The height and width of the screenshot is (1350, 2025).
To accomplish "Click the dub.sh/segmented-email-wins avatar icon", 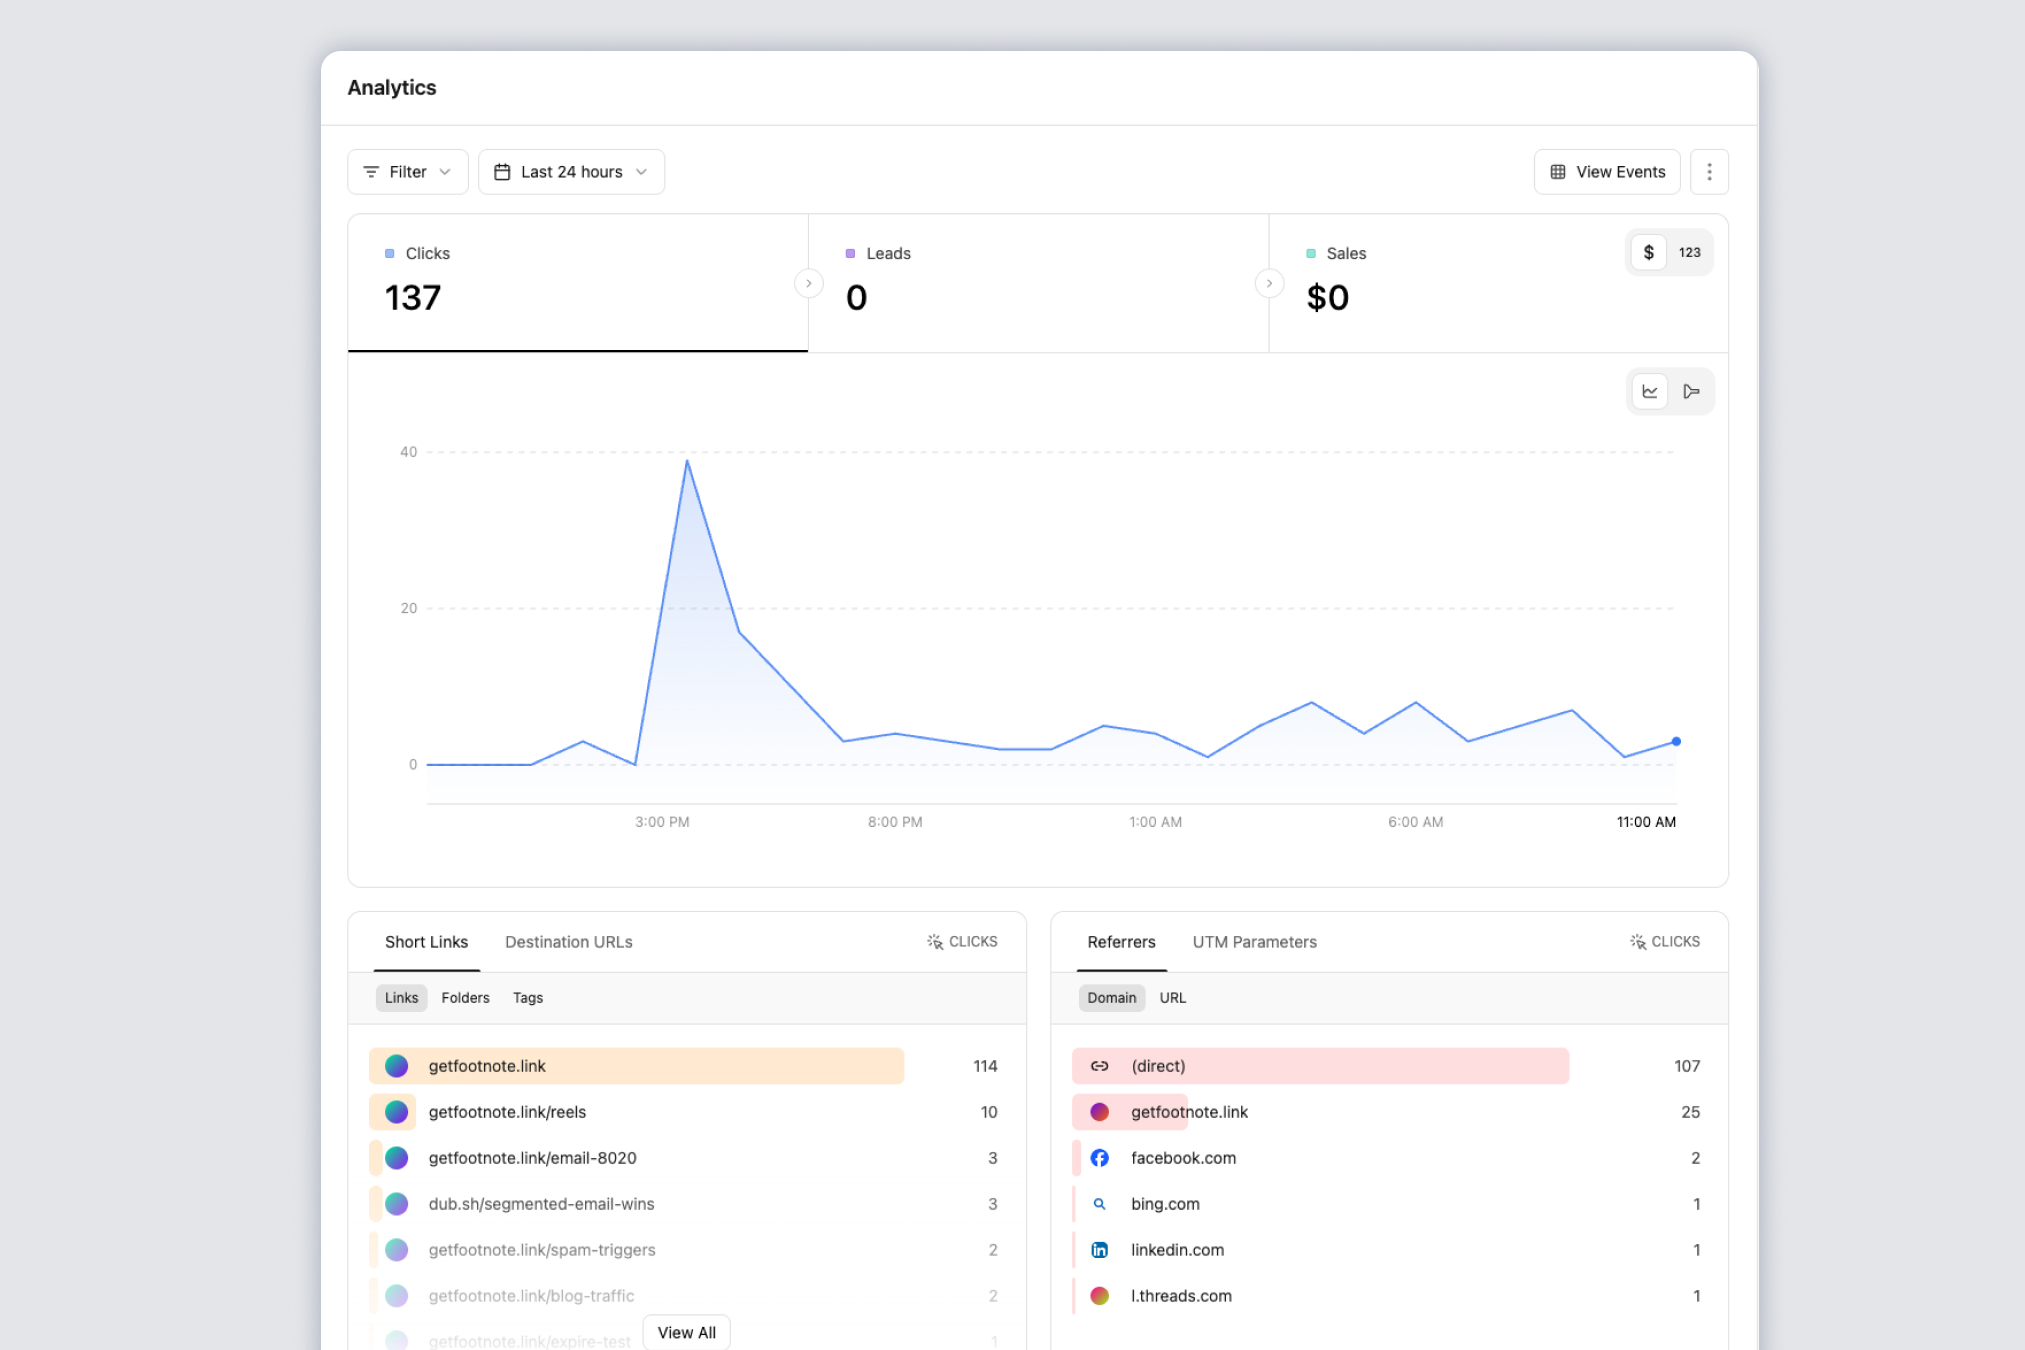I will click(x=397, y=1204).
